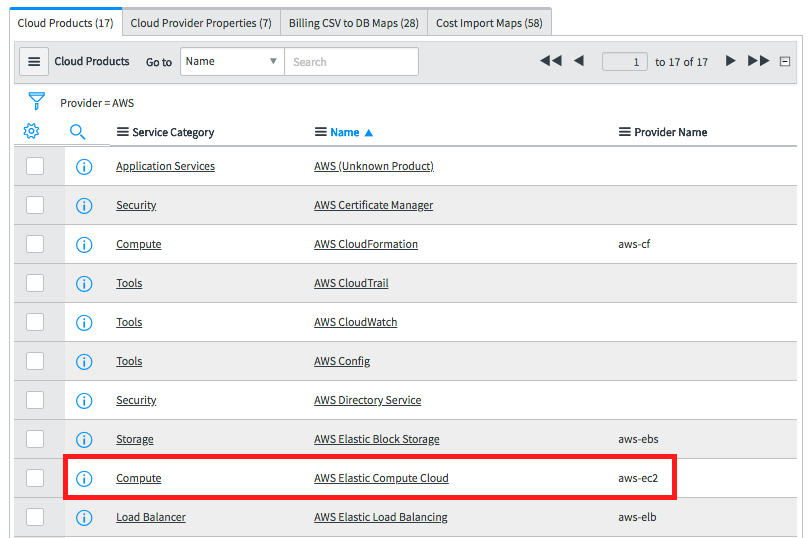Go to first page double-arrow

(x=550, y=61)
